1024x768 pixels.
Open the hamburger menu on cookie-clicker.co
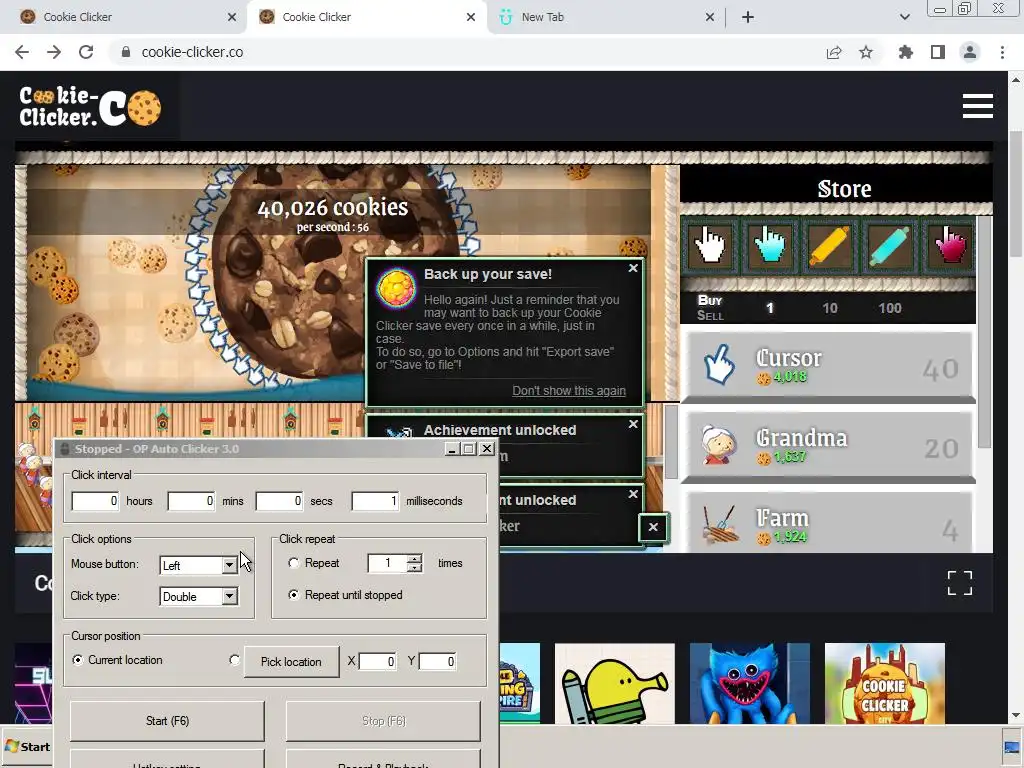(978, 106)
